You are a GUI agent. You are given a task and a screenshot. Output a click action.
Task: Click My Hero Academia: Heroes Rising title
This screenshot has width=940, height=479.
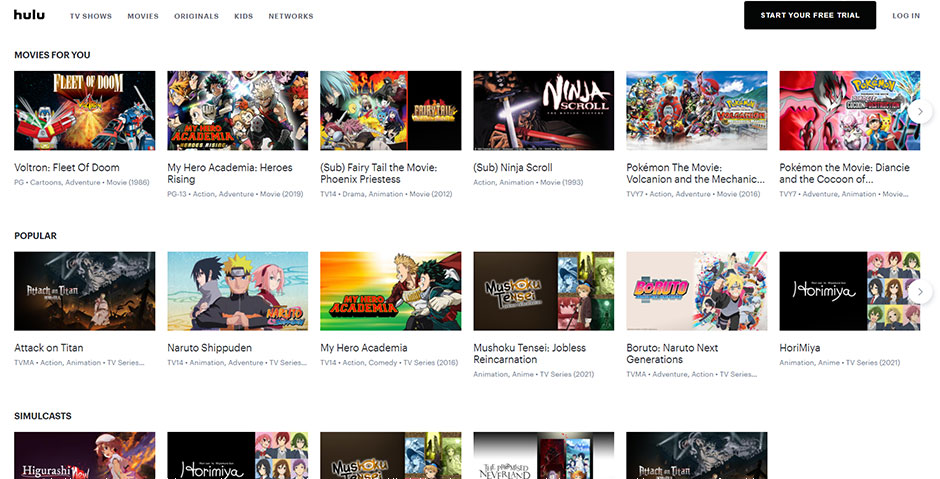click(x=230, y=173)
